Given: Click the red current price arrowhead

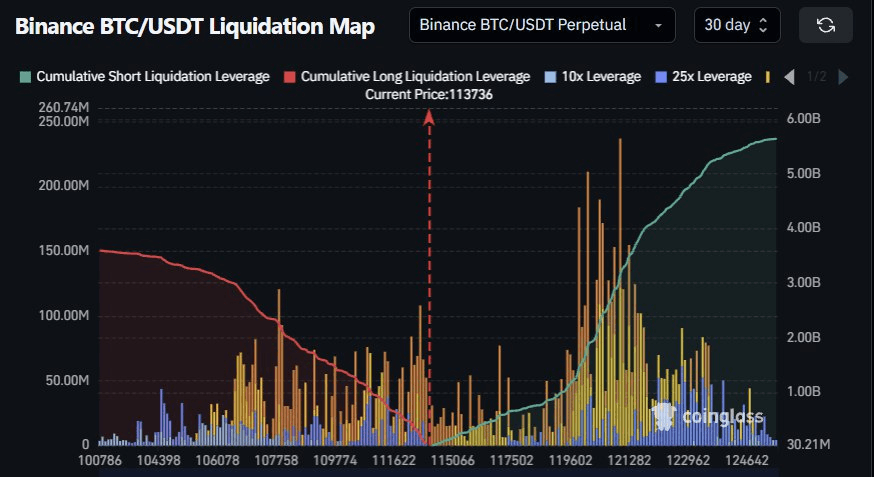Looking at the screenshot, I should tap(429, 117).
